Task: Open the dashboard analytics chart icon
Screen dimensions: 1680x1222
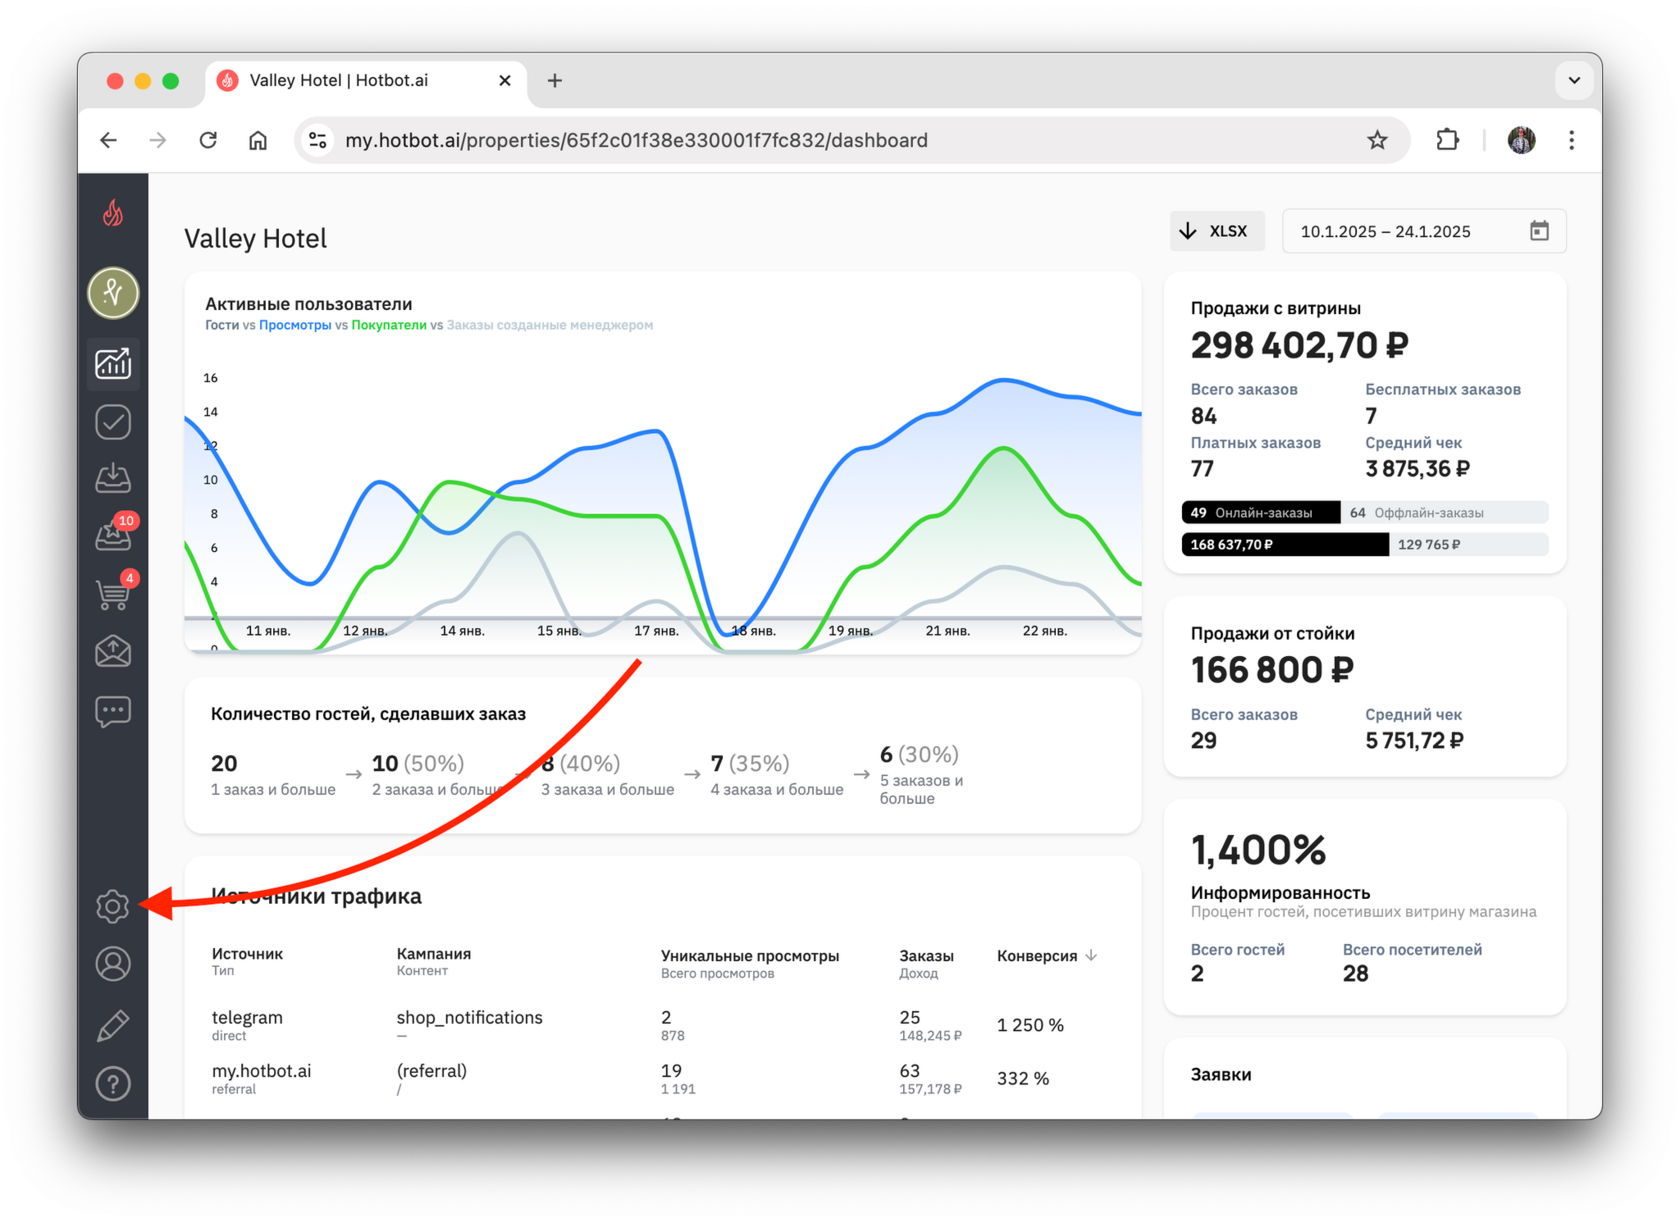Action: click(113, 363)
